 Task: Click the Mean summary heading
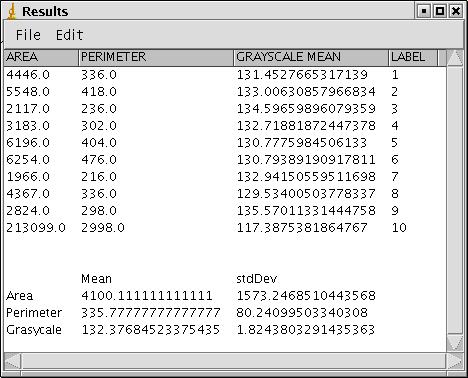coord(97,279)
